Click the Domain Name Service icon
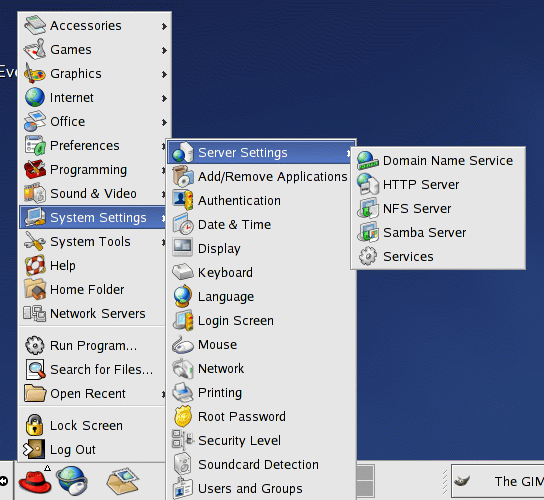This screenshot has height=500, width=544. coord(367,161)
